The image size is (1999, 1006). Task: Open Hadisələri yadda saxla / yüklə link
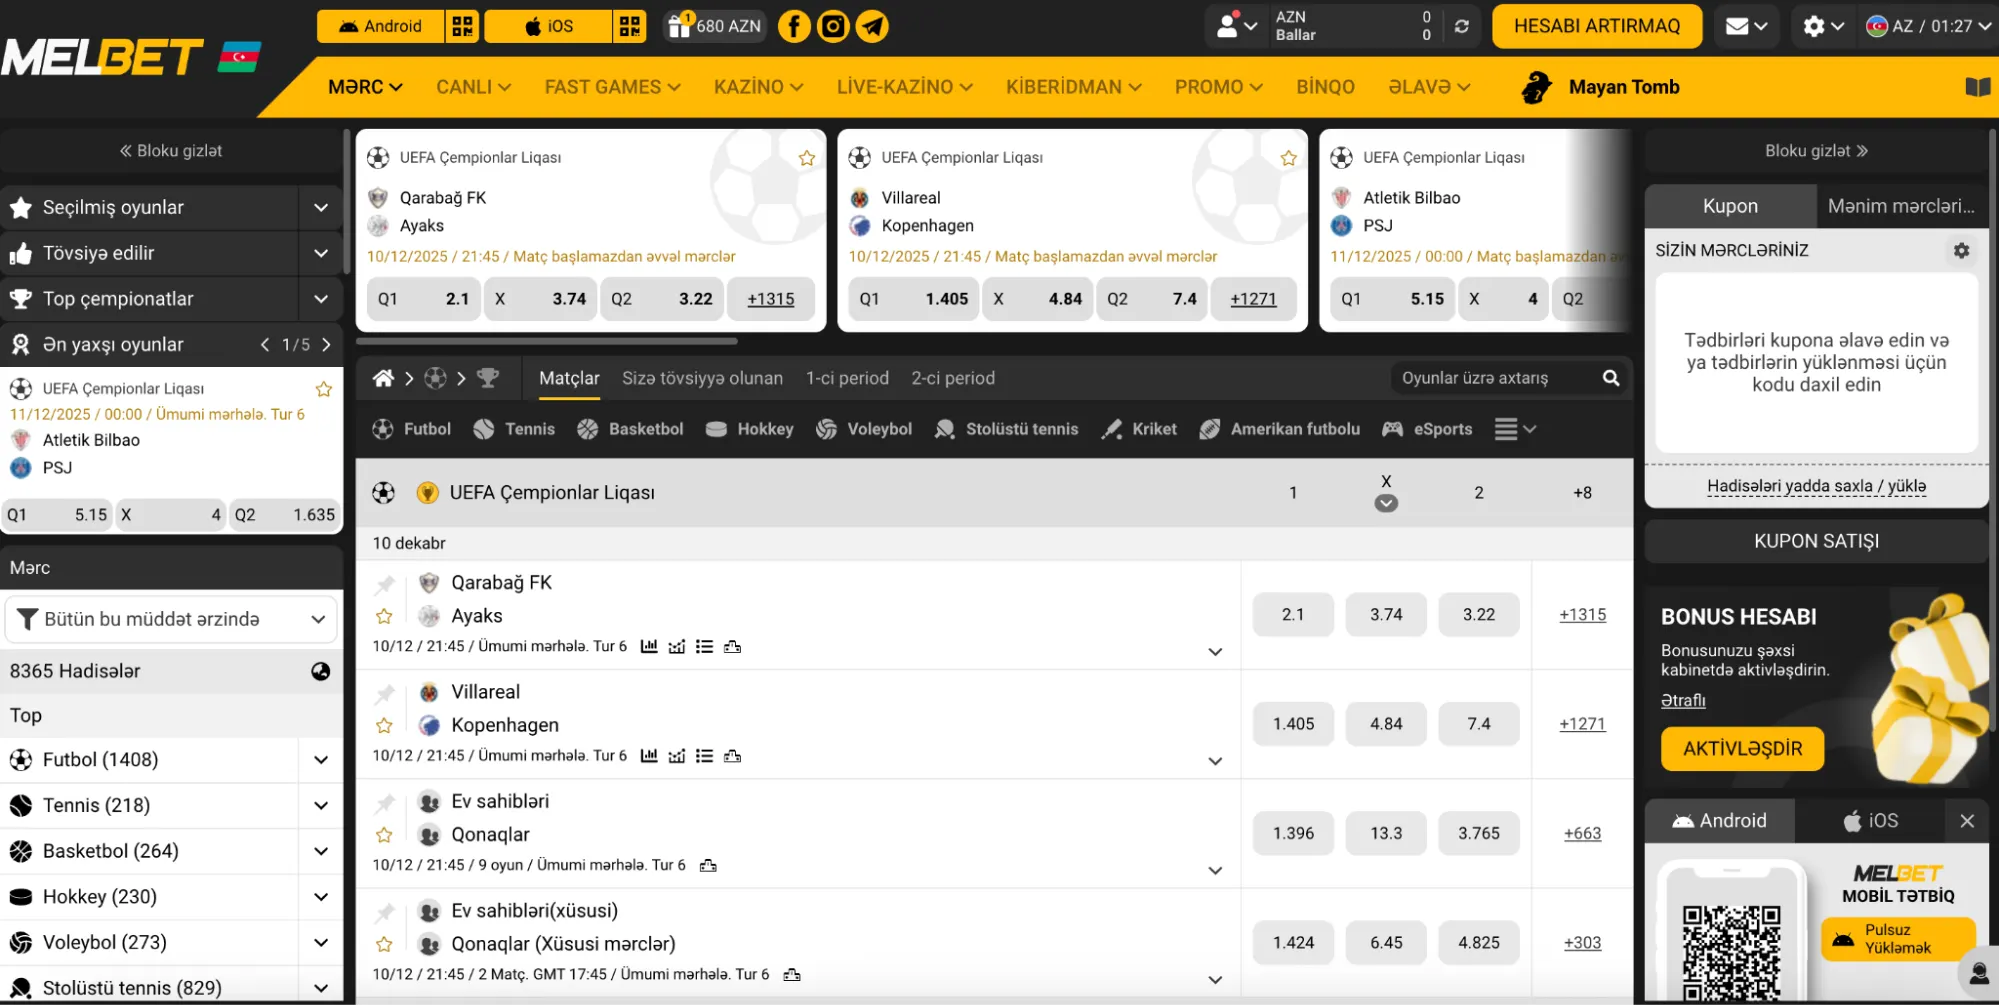click(1816, 486)
